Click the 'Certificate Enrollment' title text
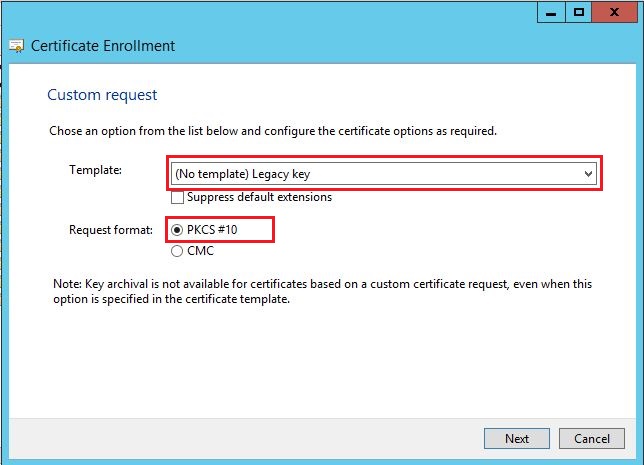The width and height of the screenshot is (644, 465). tap(103, 46)
